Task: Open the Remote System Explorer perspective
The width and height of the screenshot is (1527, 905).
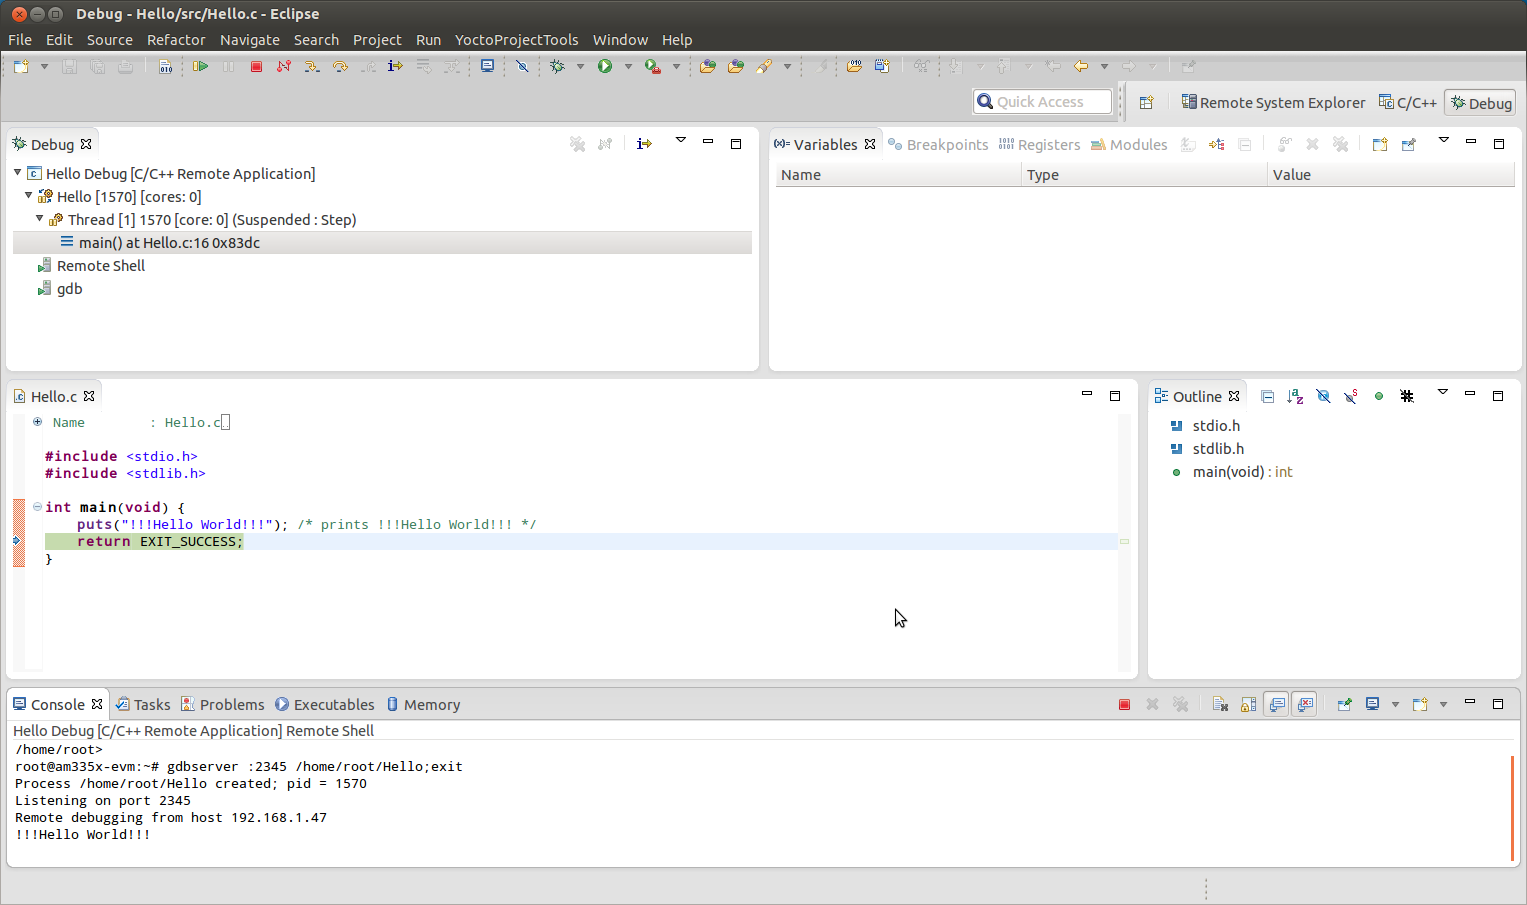Action: [1273, 103]
